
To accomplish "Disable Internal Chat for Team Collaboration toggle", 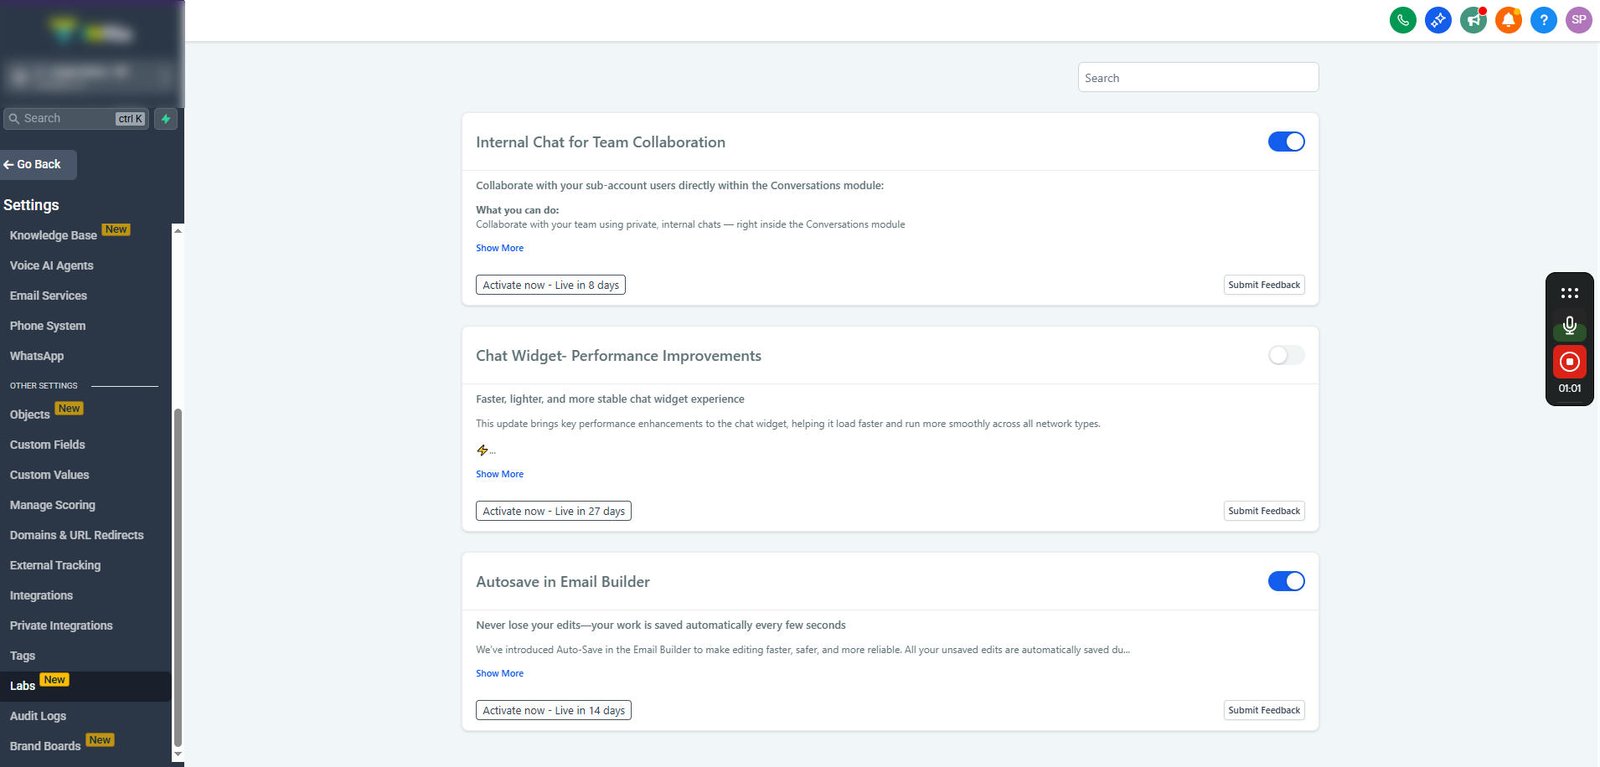I will (x=1286, y=142).
